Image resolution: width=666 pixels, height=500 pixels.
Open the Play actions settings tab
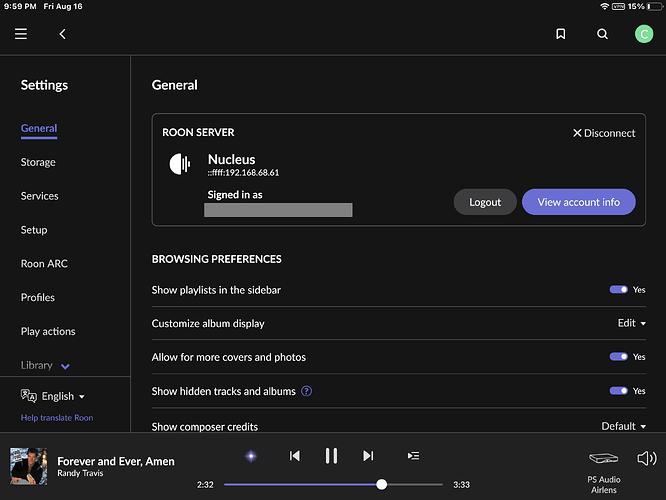click(48, 331)
